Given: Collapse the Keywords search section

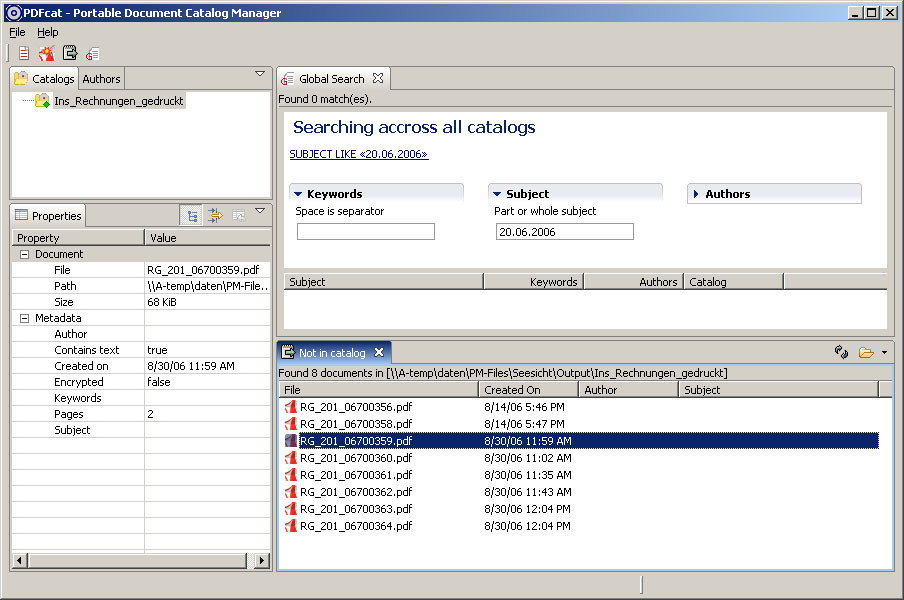Looking at the screenshot, I should tap(298, 194).
